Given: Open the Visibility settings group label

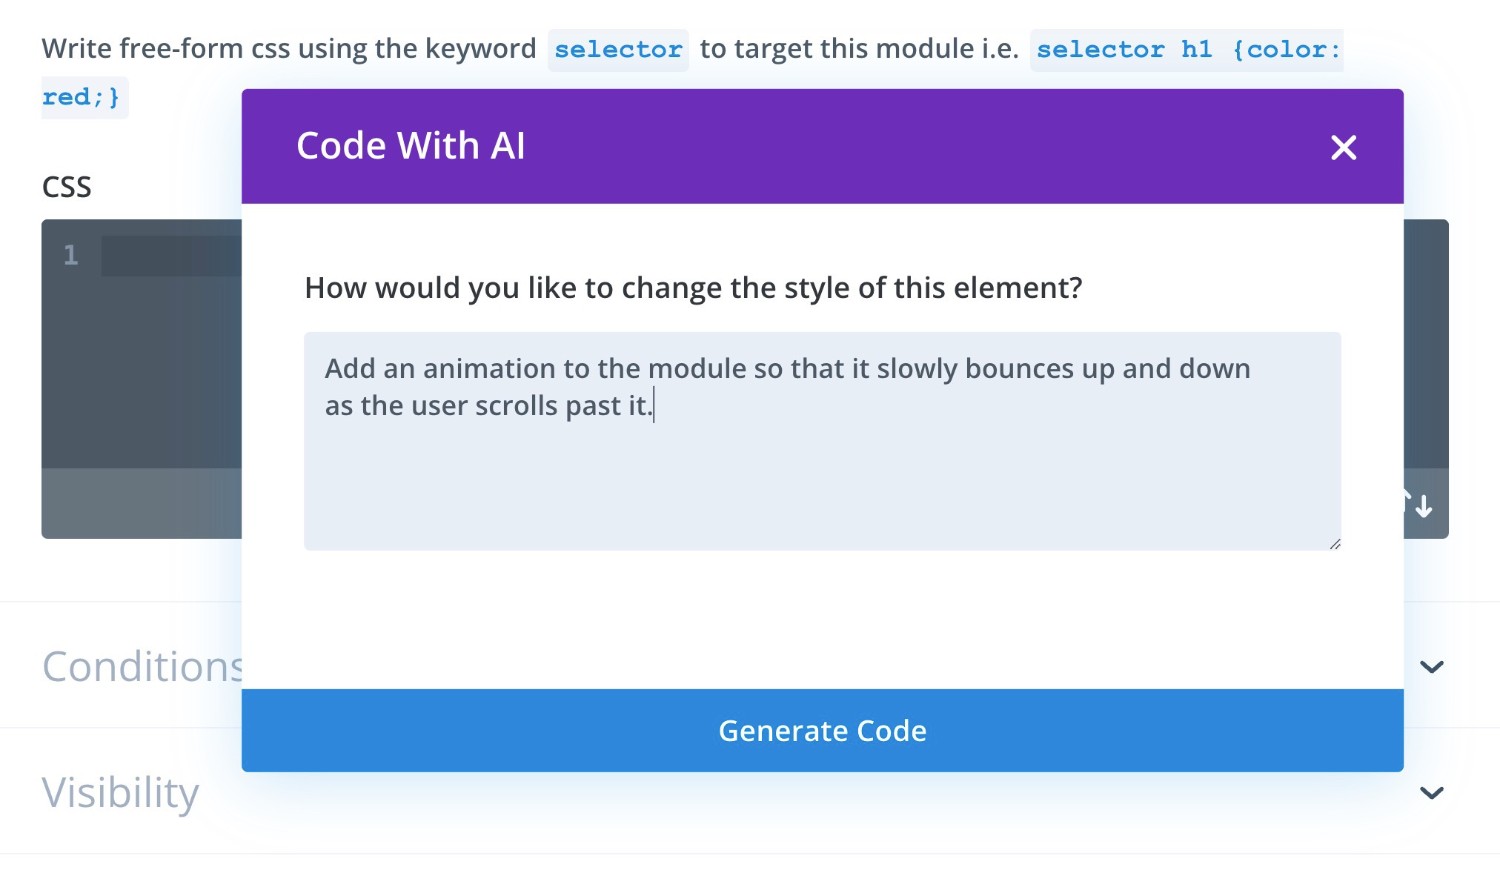Looking at the screenshot, I should 121,793.
